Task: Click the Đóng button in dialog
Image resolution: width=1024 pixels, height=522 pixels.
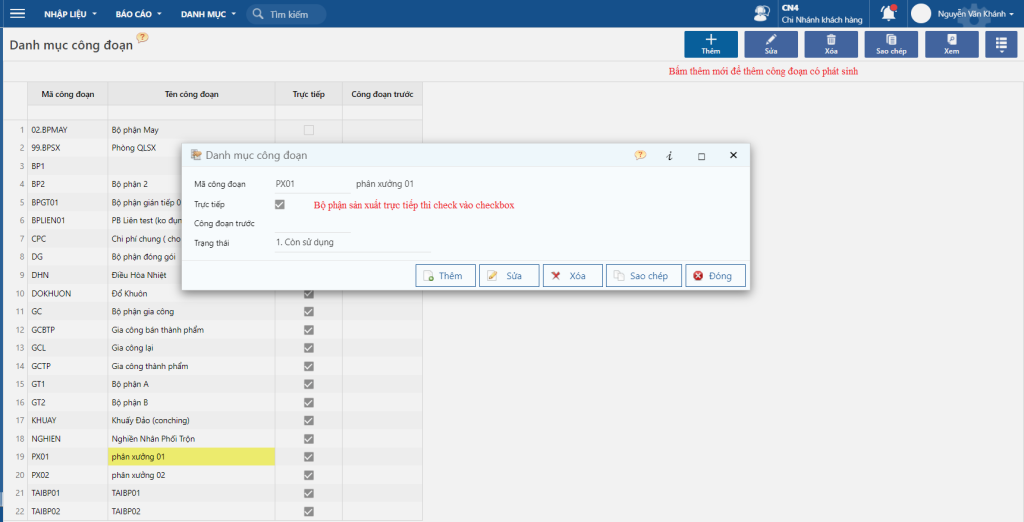Action: click(x=715, y=276)
